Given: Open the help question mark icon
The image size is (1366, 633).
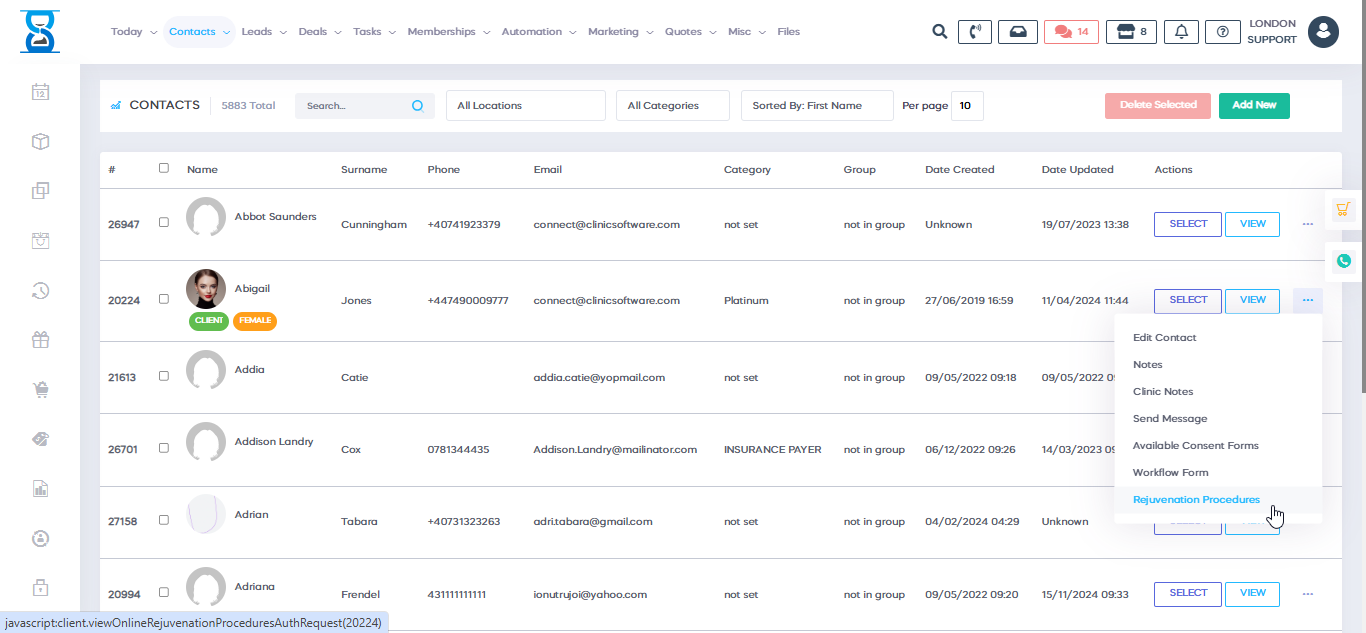Looking at the screenshot, I should pyautogui.click(x=1222, y=32).
